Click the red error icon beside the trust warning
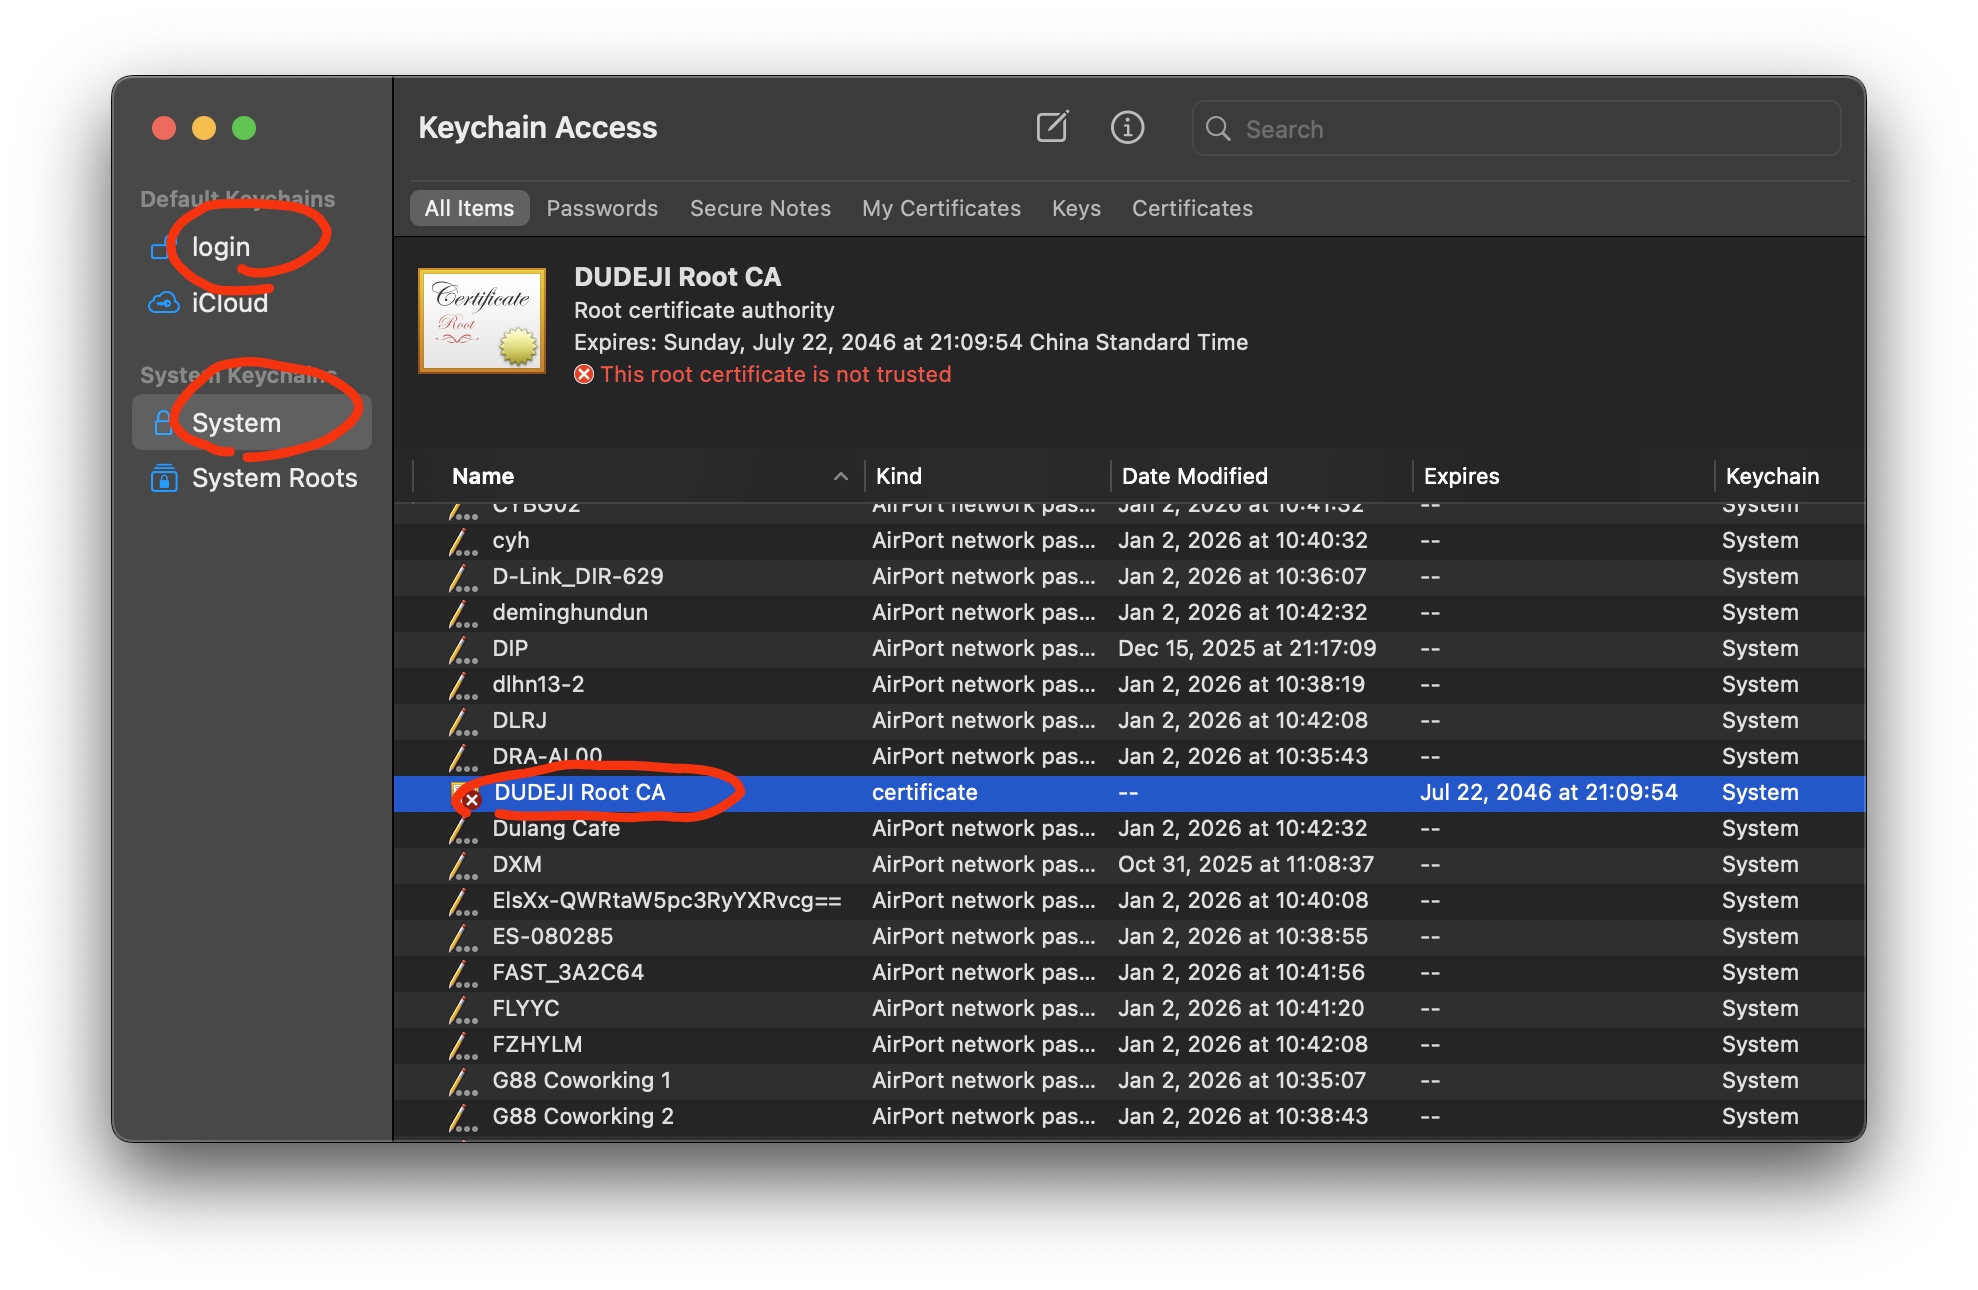Viewport: 1978px width, 1290px height. click(x=584, y=374)
